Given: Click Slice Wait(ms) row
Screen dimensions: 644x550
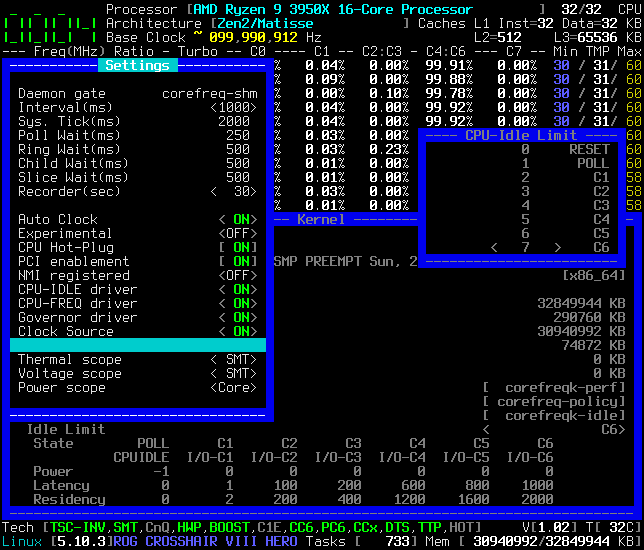Looking at the screenshot, I should point(138,177).
